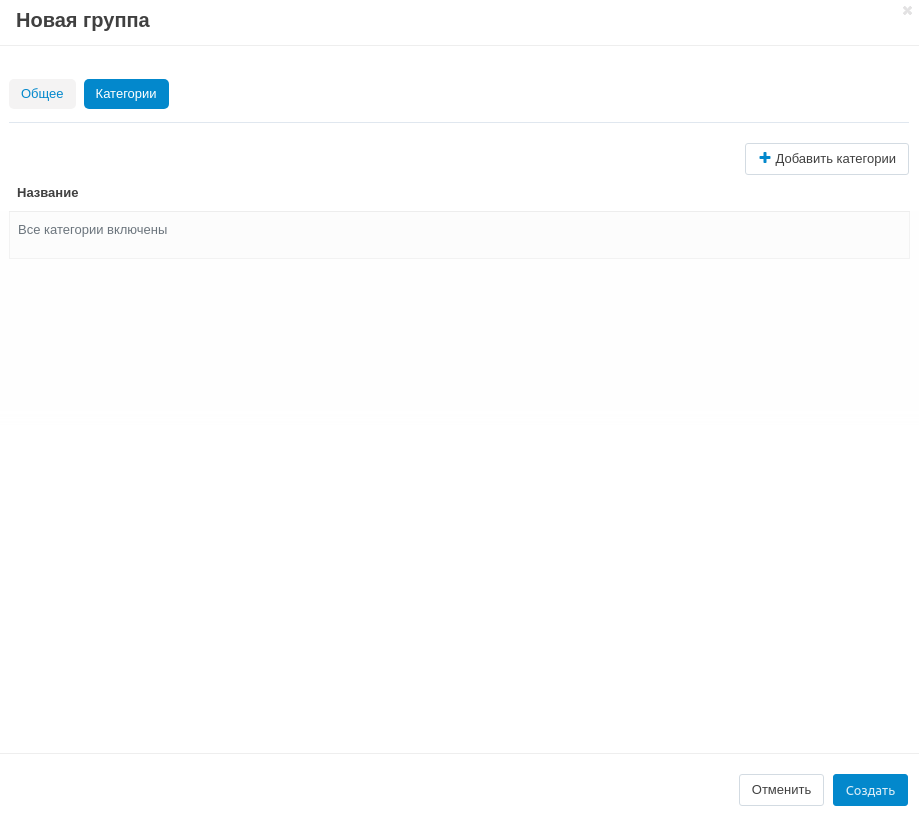Click the Все категории включены text
Image resolution: width=919 pixels, height=822 pixels.
coord(93,230)
